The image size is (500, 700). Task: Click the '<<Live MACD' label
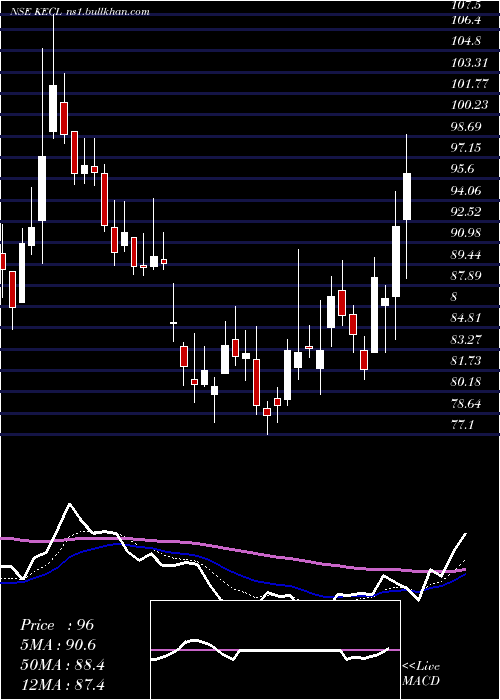(x=421, y=673)
